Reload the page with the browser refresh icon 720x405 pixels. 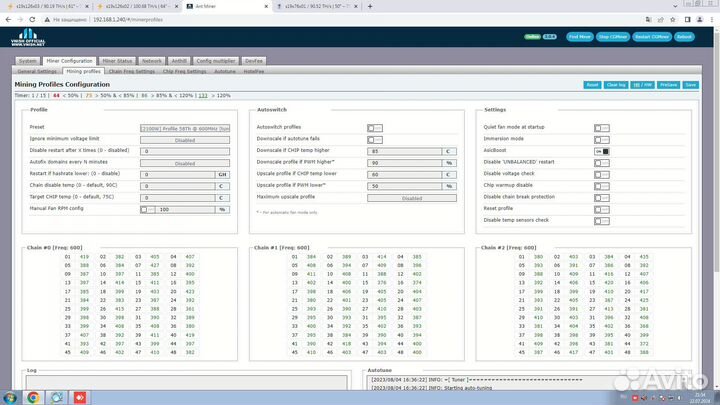pyautogui.click(x=33, y=19)
